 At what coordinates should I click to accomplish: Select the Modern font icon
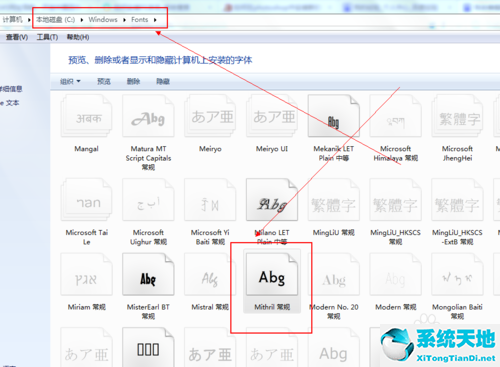click(396, 275)
